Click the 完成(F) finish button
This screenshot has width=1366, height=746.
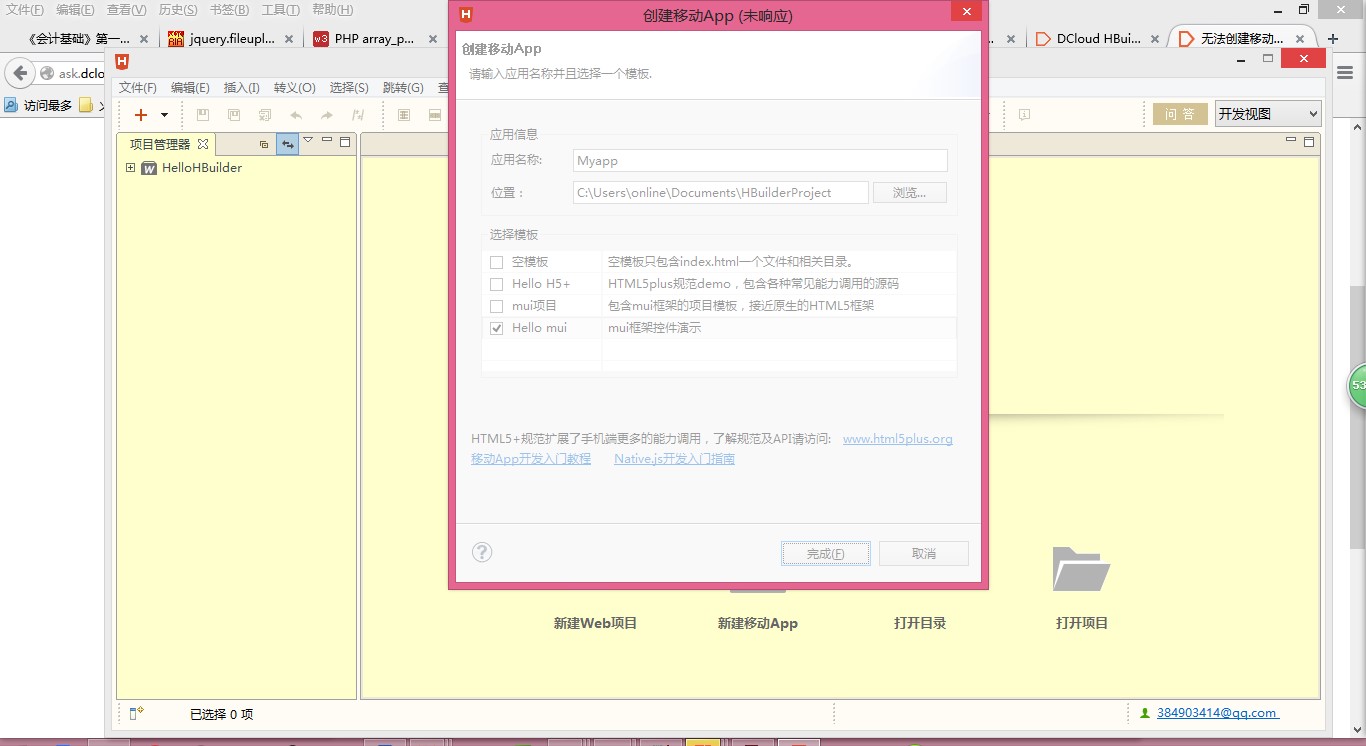(826, 553)
